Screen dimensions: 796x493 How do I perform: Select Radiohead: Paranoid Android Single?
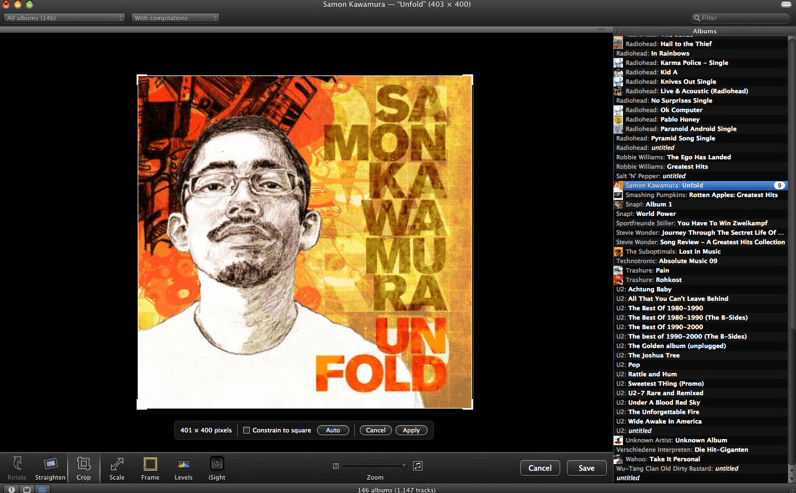point(701,128)
